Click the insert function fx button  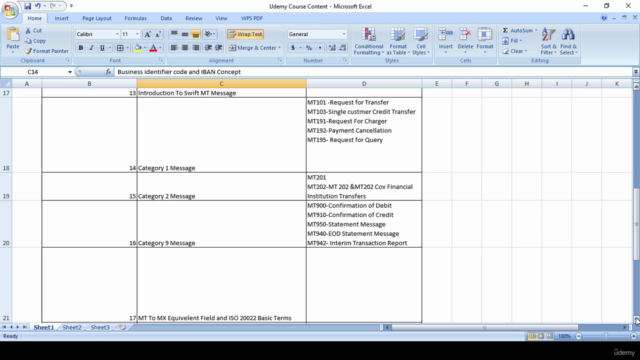108,72
